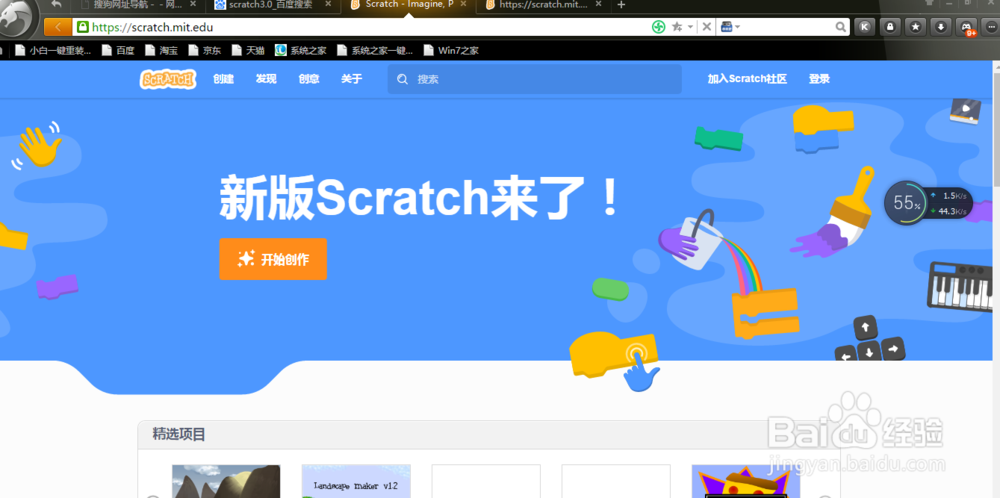Click the 登录 sign-in link
1000x498 pixels.
pyautogui.click(x=820, y=79)
